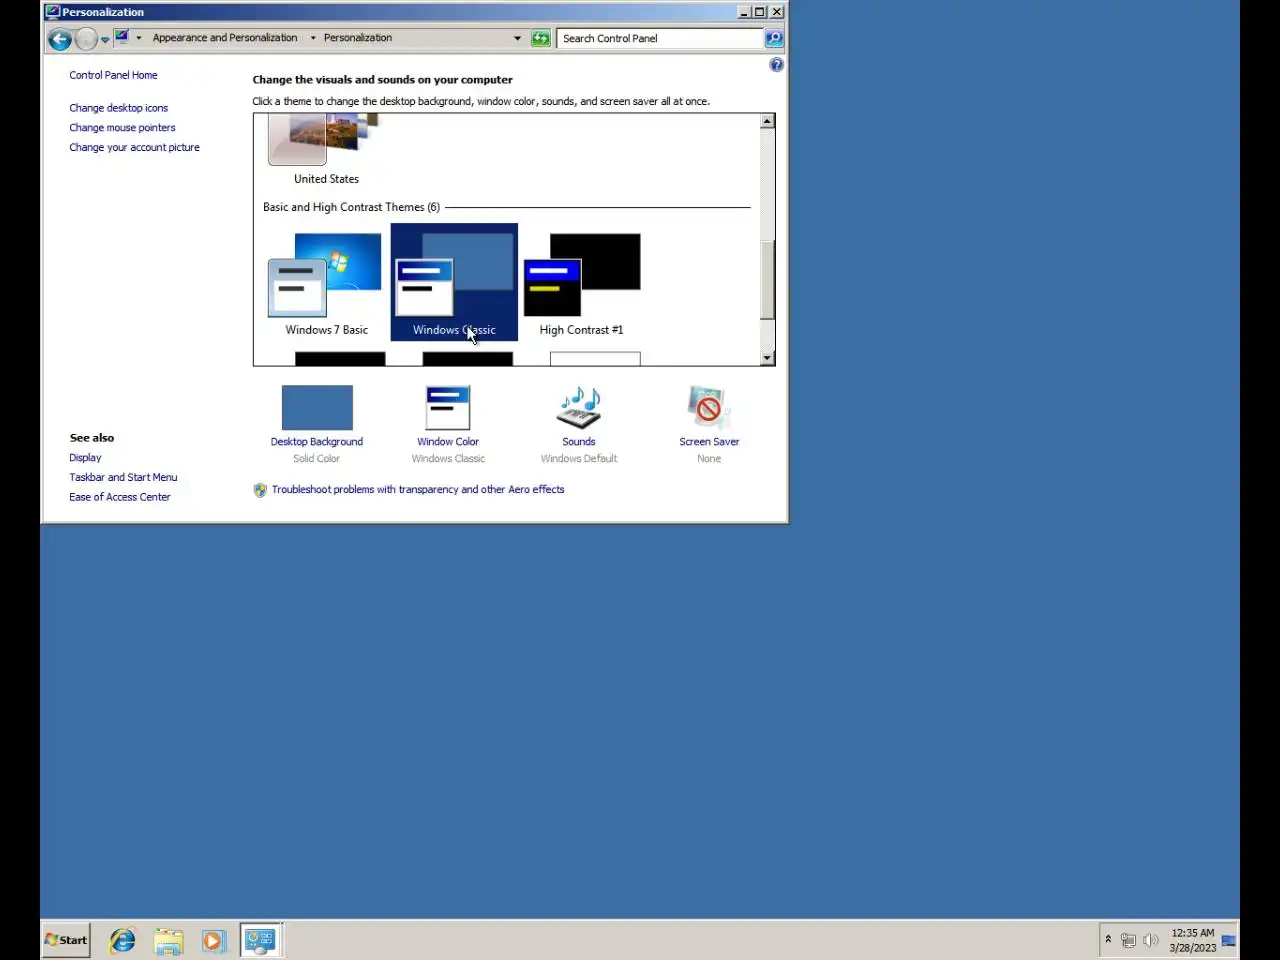Open Display link under See also

pyautogui.click(x=85, y=458)
